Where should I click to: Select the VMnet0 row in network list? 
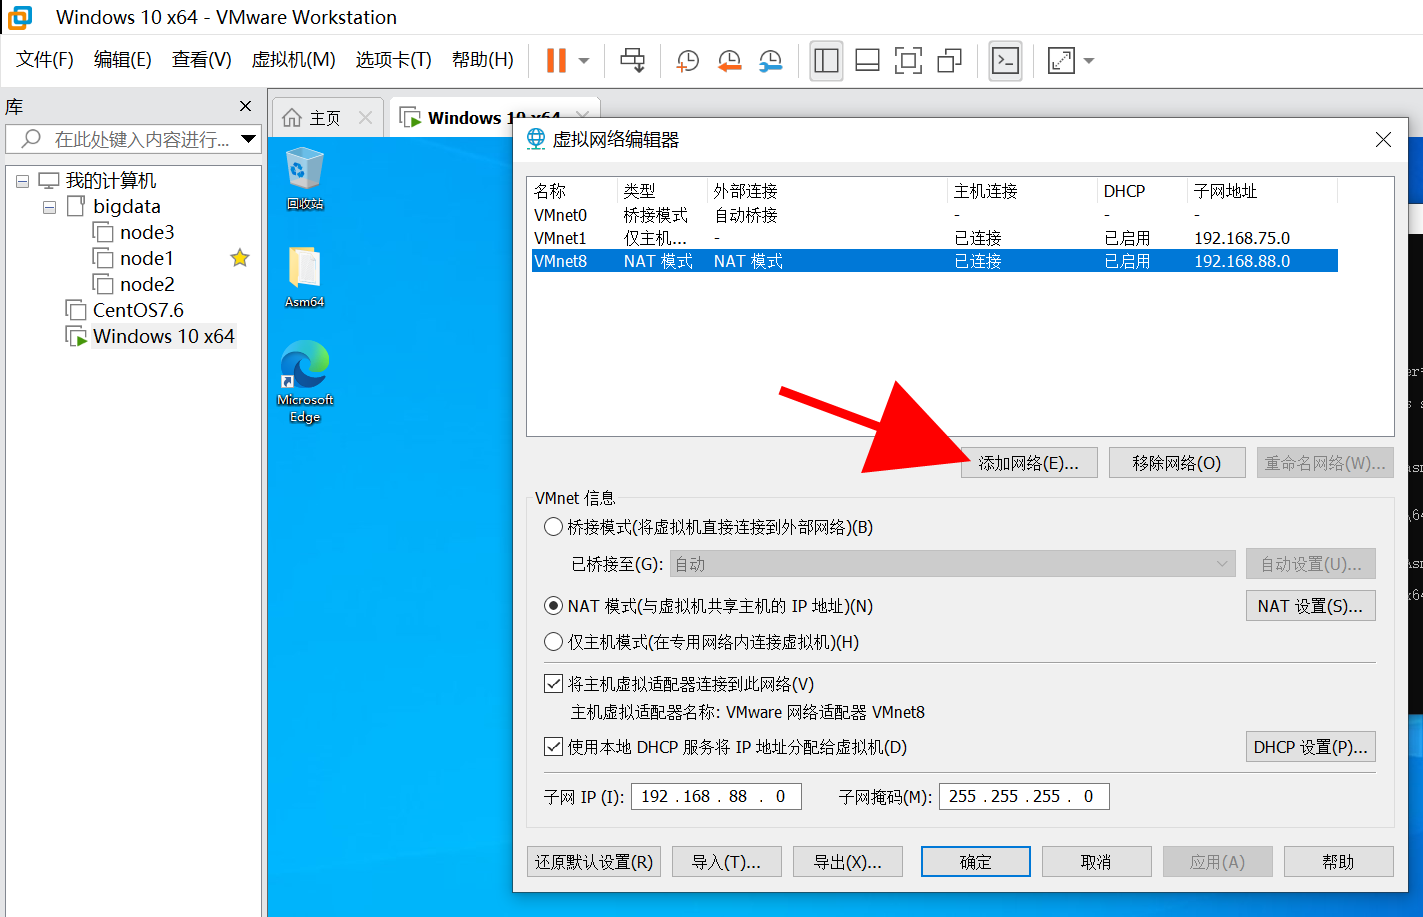pos(934,215)
